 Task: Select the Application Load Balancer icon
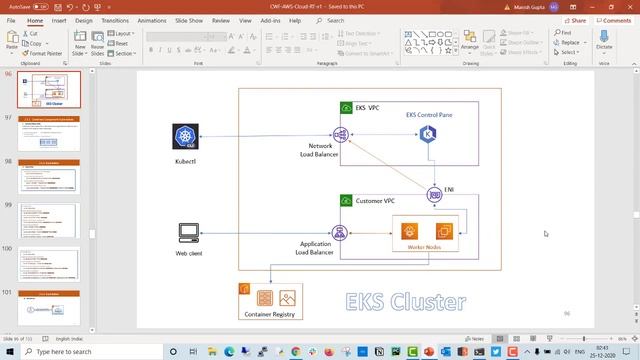(340, 233)
